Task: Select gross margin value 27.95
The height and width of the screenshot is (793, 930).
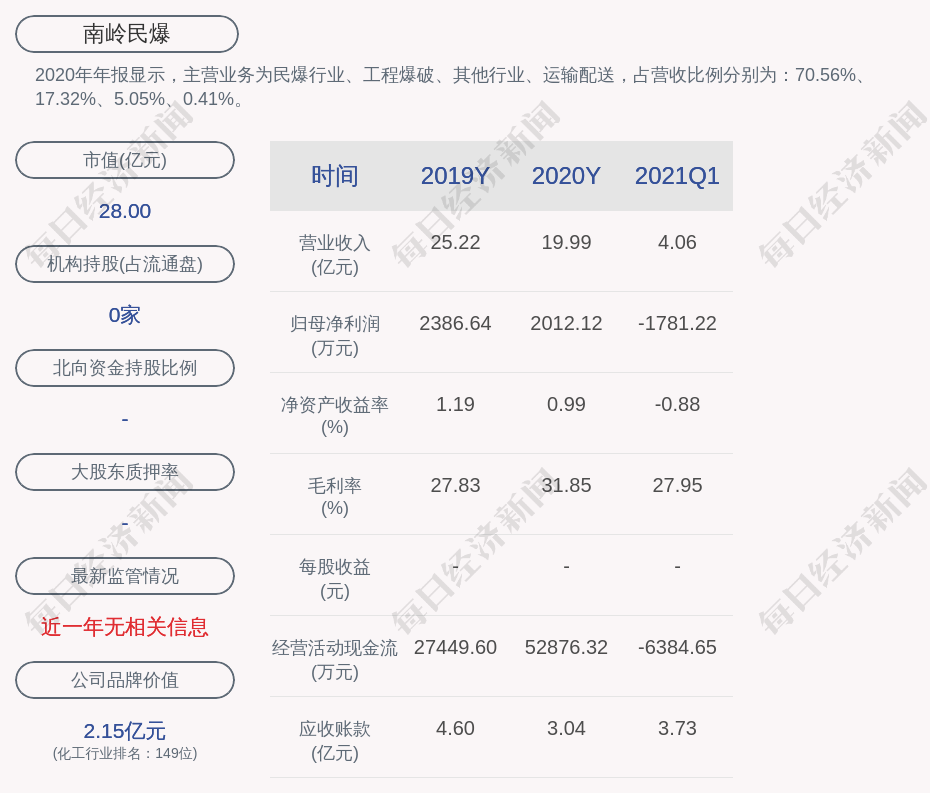Action: 677,485
